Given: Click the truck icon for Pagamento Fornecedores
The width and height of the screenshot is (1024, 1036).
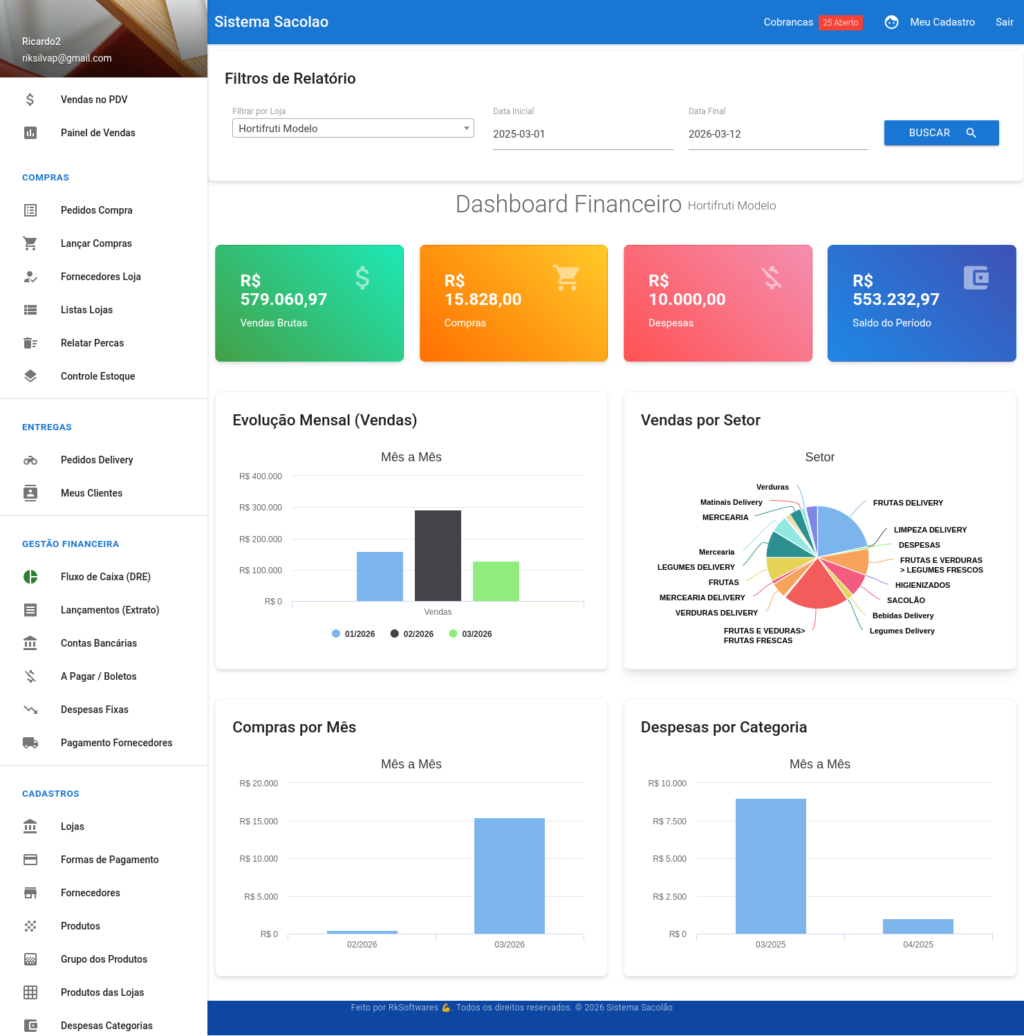Looking at the screenshot, I should tap(30, 743).
